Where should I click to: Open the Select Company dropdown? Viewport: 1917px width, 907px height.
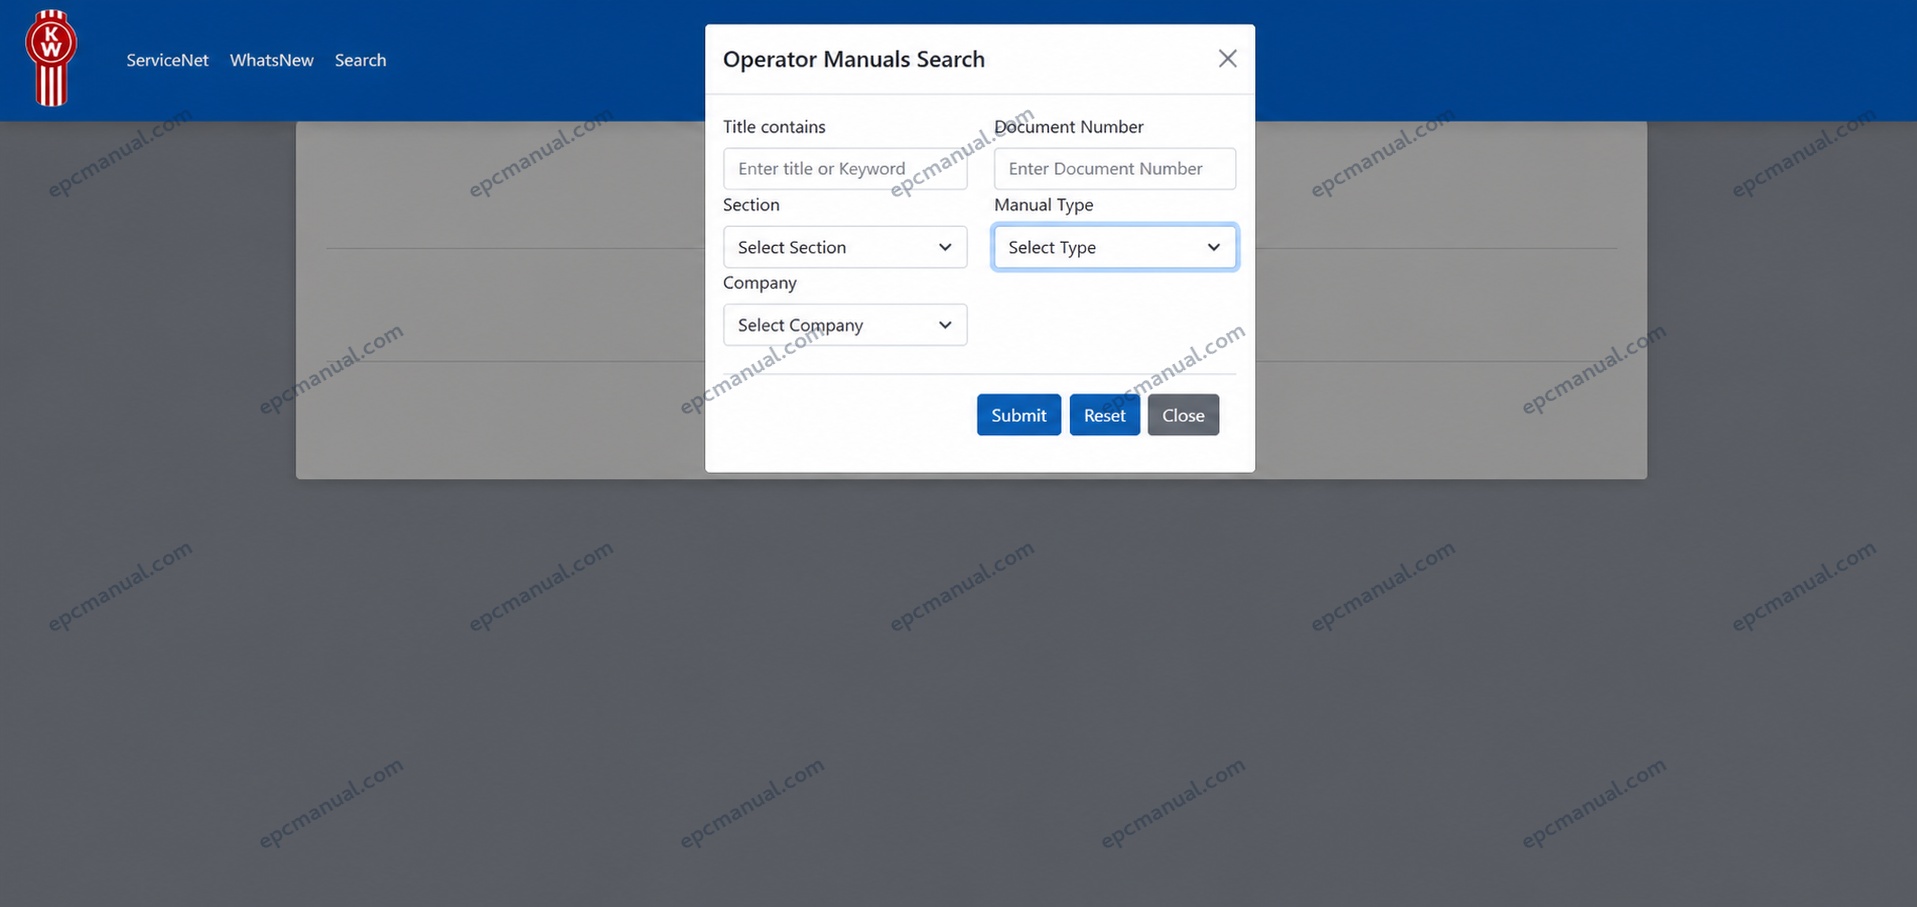pos(845,325)
